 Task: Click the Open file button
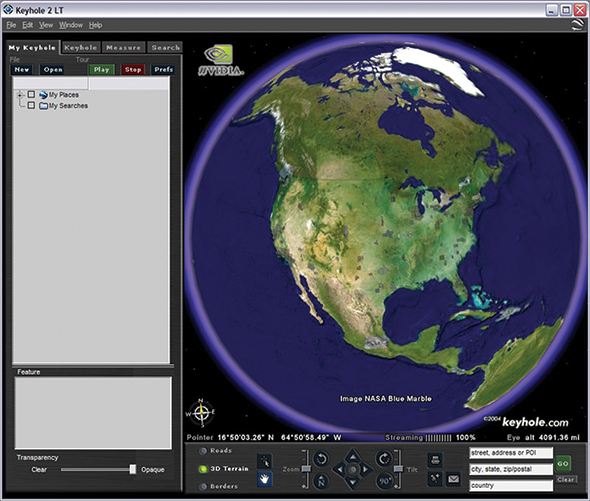tap(53, 70)
